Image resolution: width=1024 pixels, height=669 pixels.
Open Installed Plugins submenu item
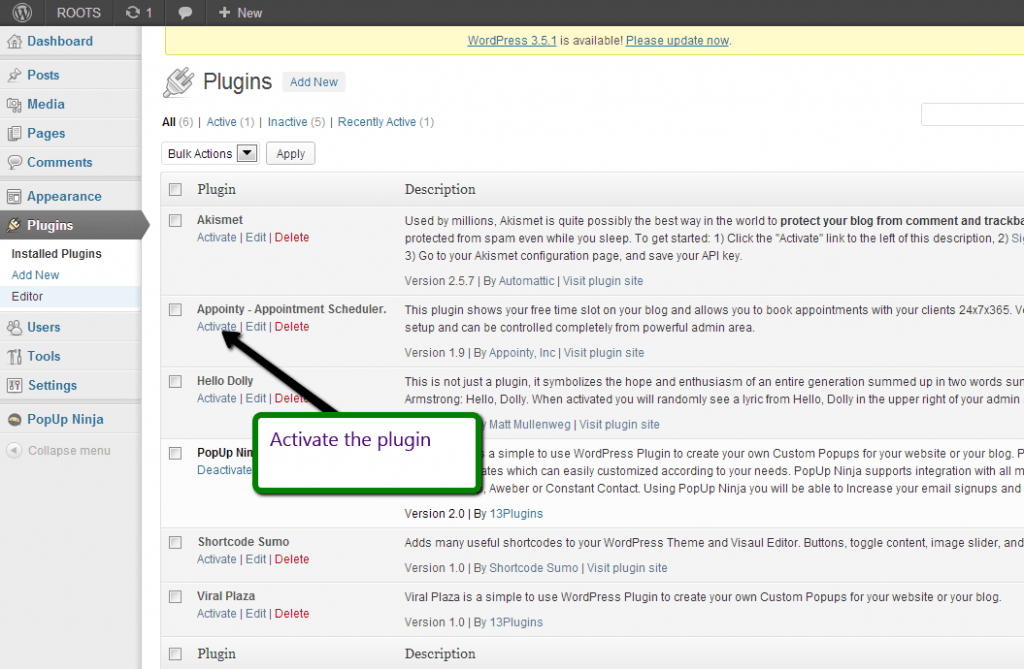click(x=57, y=253)
